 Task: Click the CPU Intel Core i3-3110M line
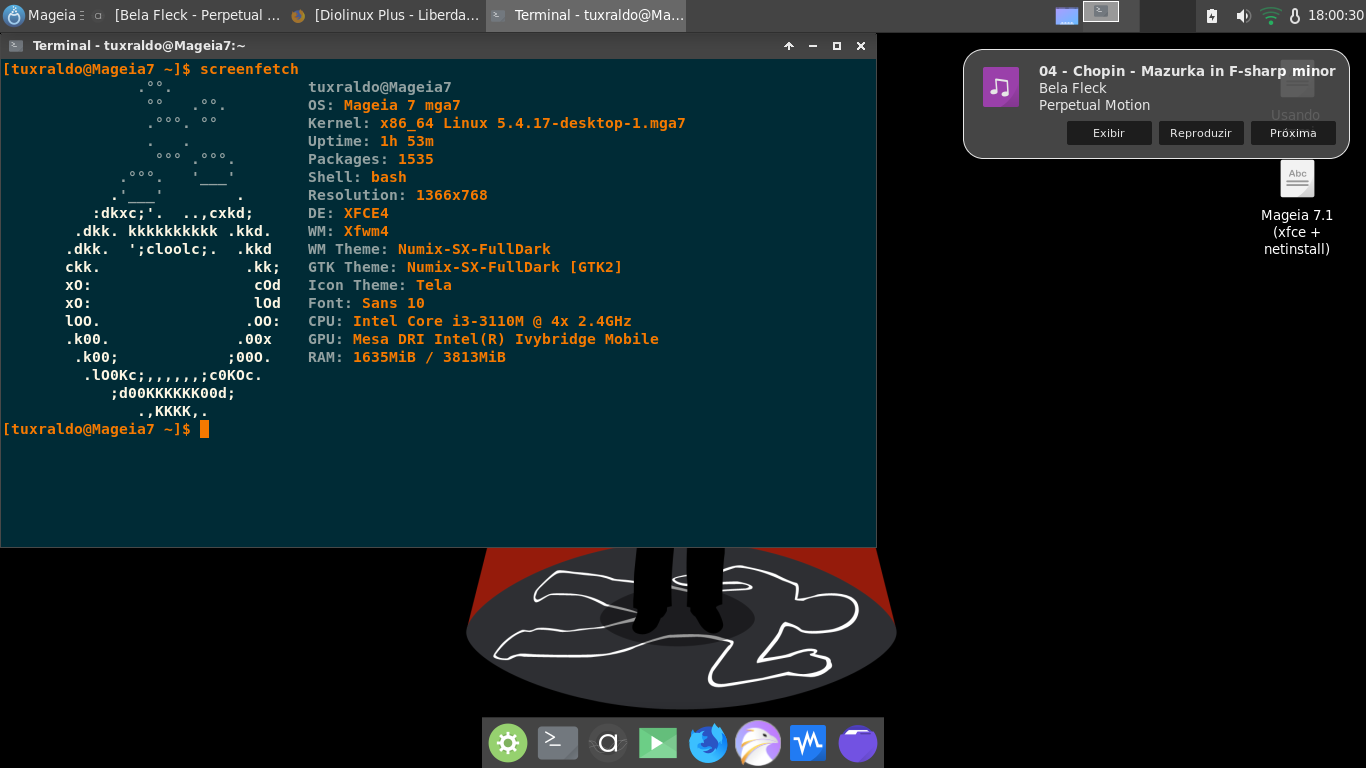470,321
